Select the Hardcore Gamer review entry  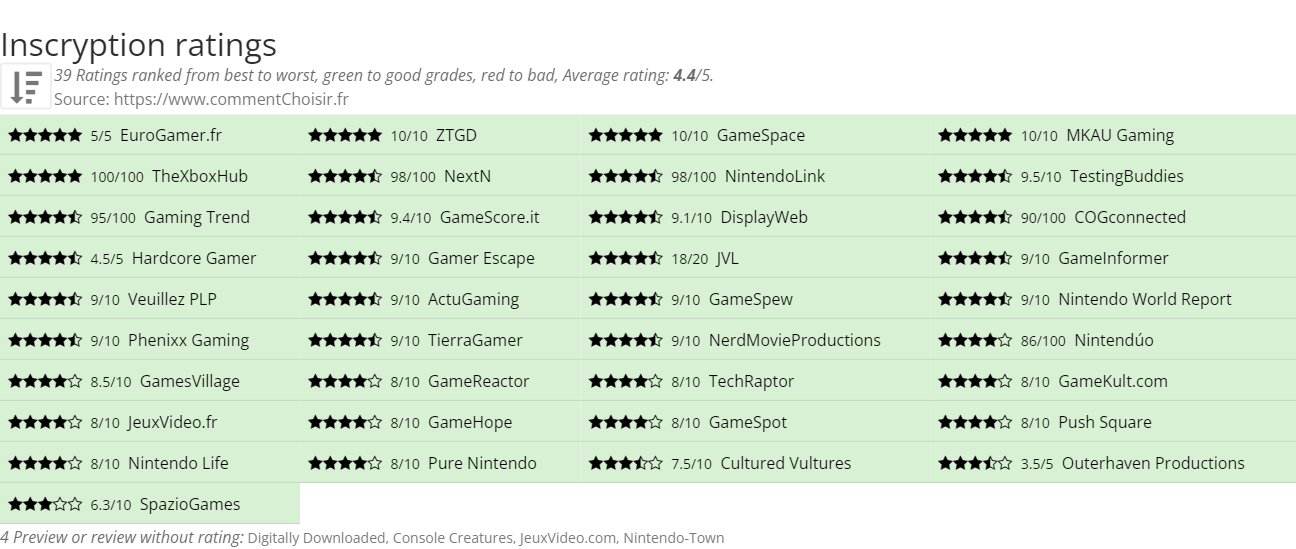pos(193,258)
